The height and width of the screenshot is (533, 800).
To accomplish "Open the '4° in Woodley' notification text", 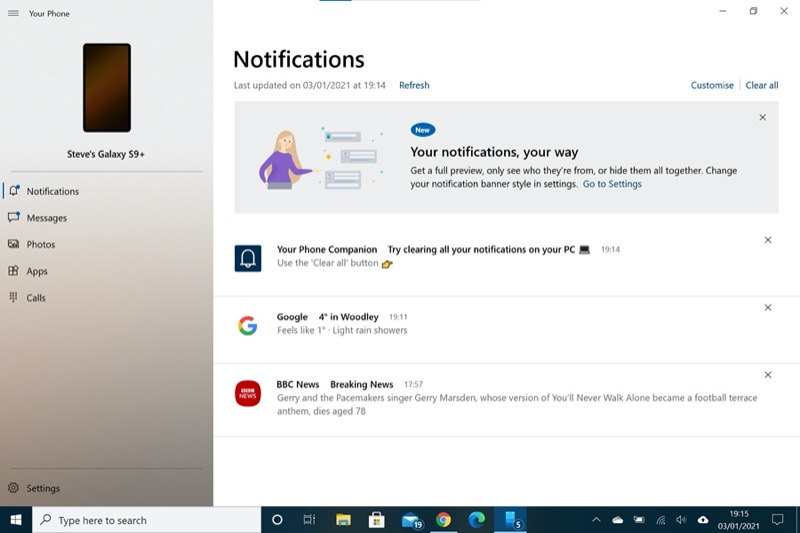I will click(348, 317).
